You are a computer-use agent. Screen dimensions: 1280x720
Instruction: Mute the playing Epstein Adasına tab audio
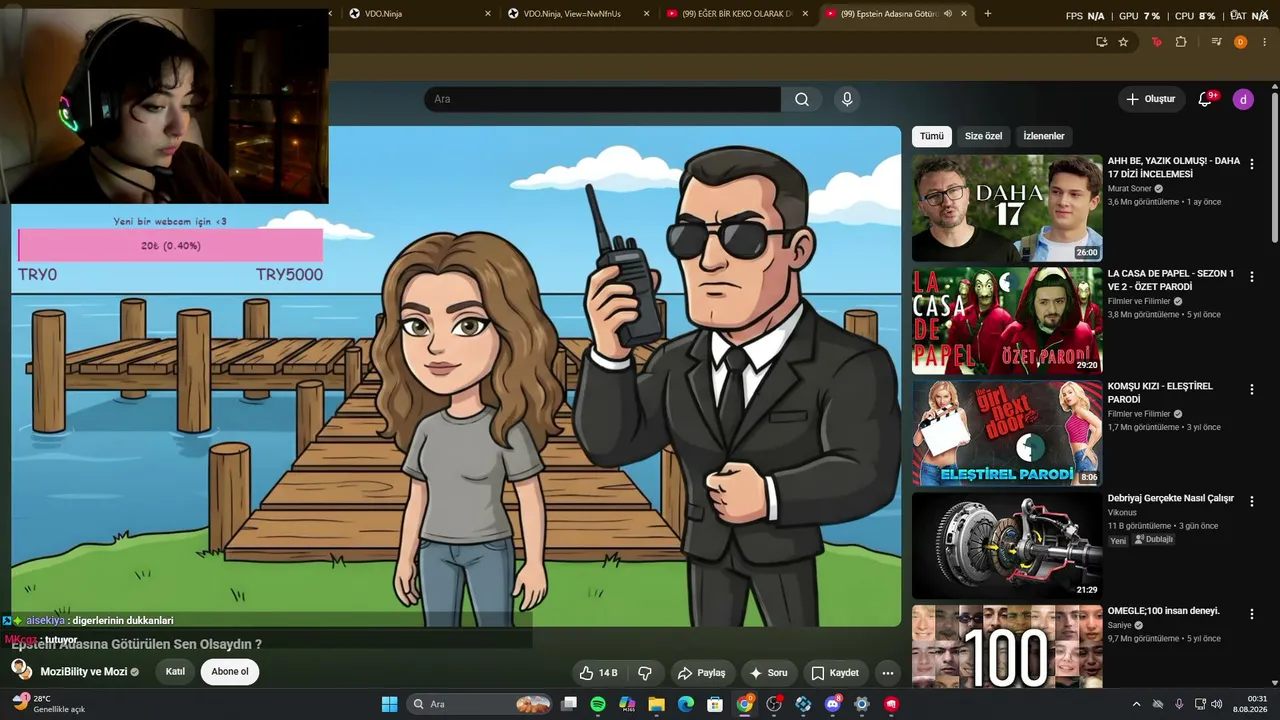point(947,14)
